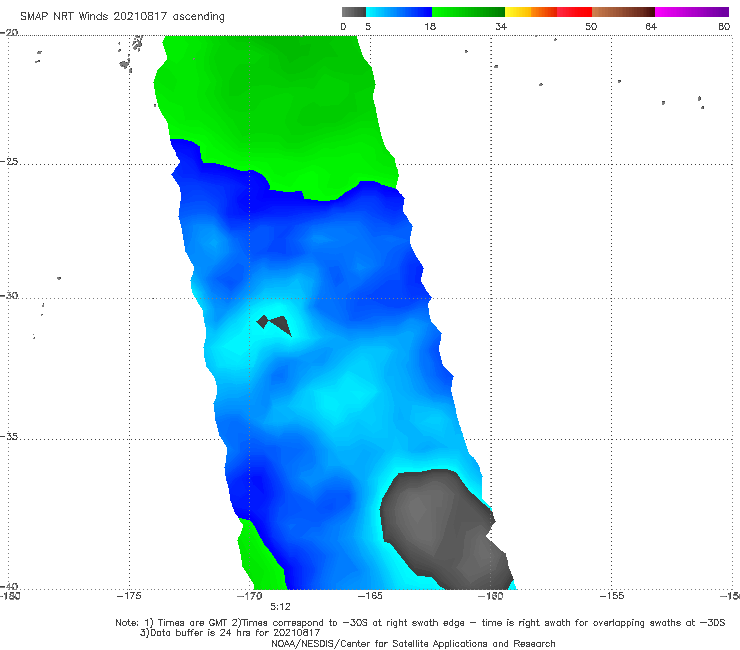740x650 pixels.
Task: Click the color bar label "18"
Action: 430,26
